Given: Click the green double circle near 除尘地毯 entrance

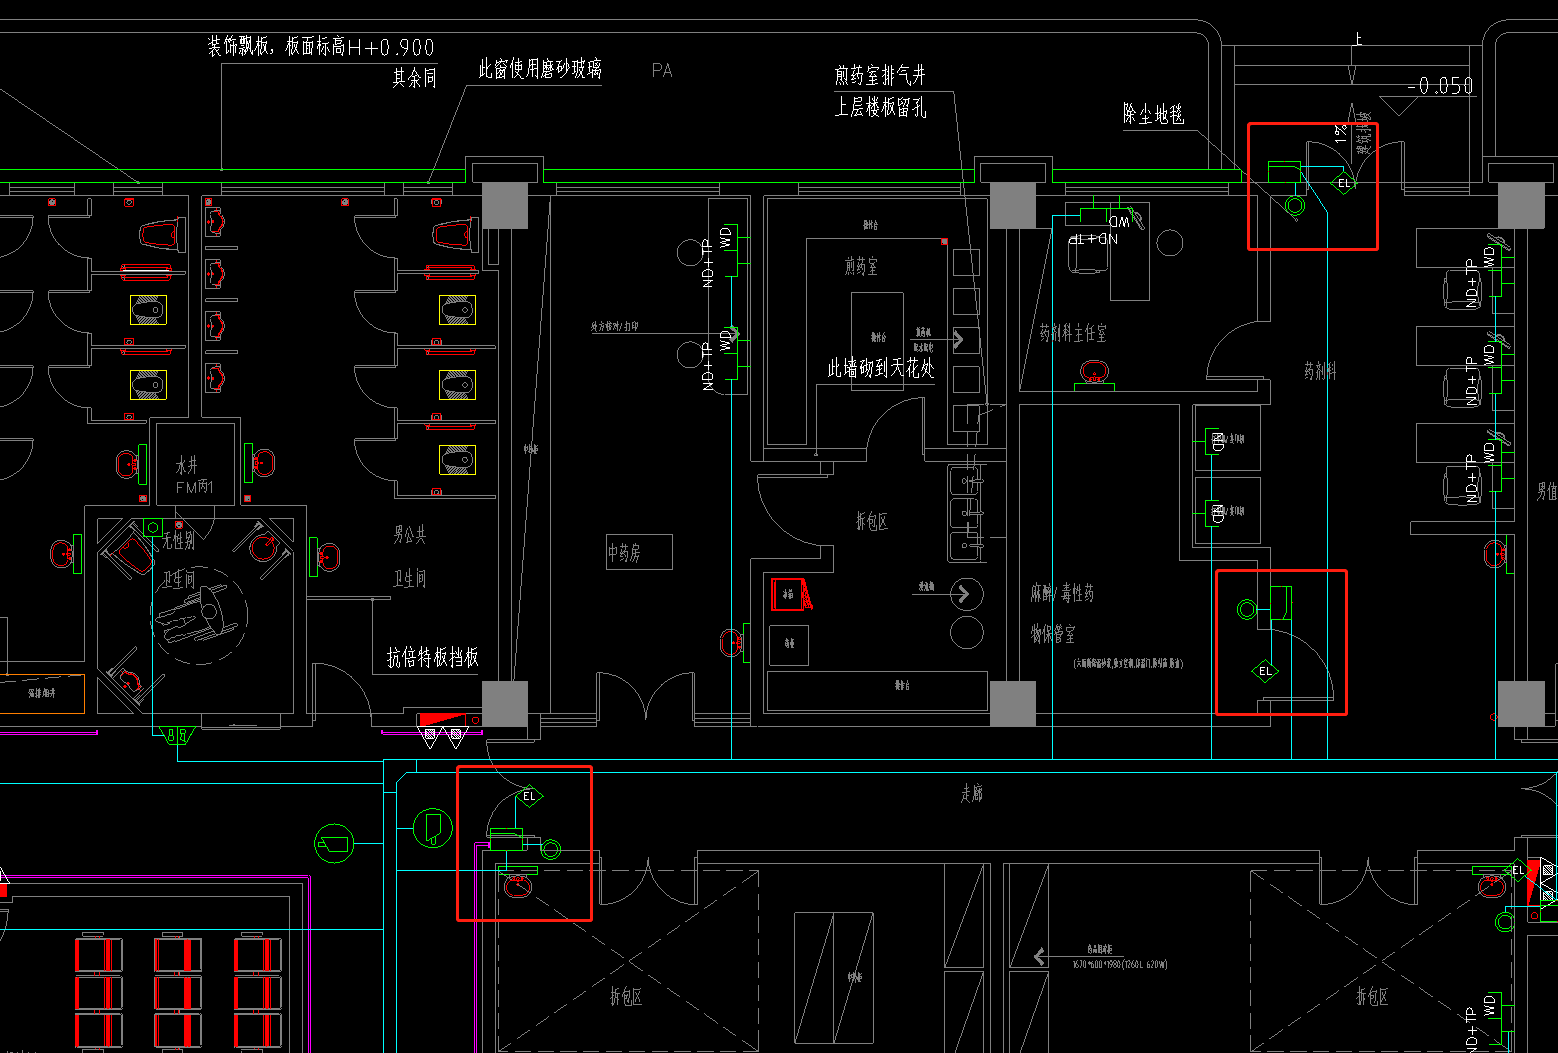Looking at the screenshot, I should (1296, 206).
